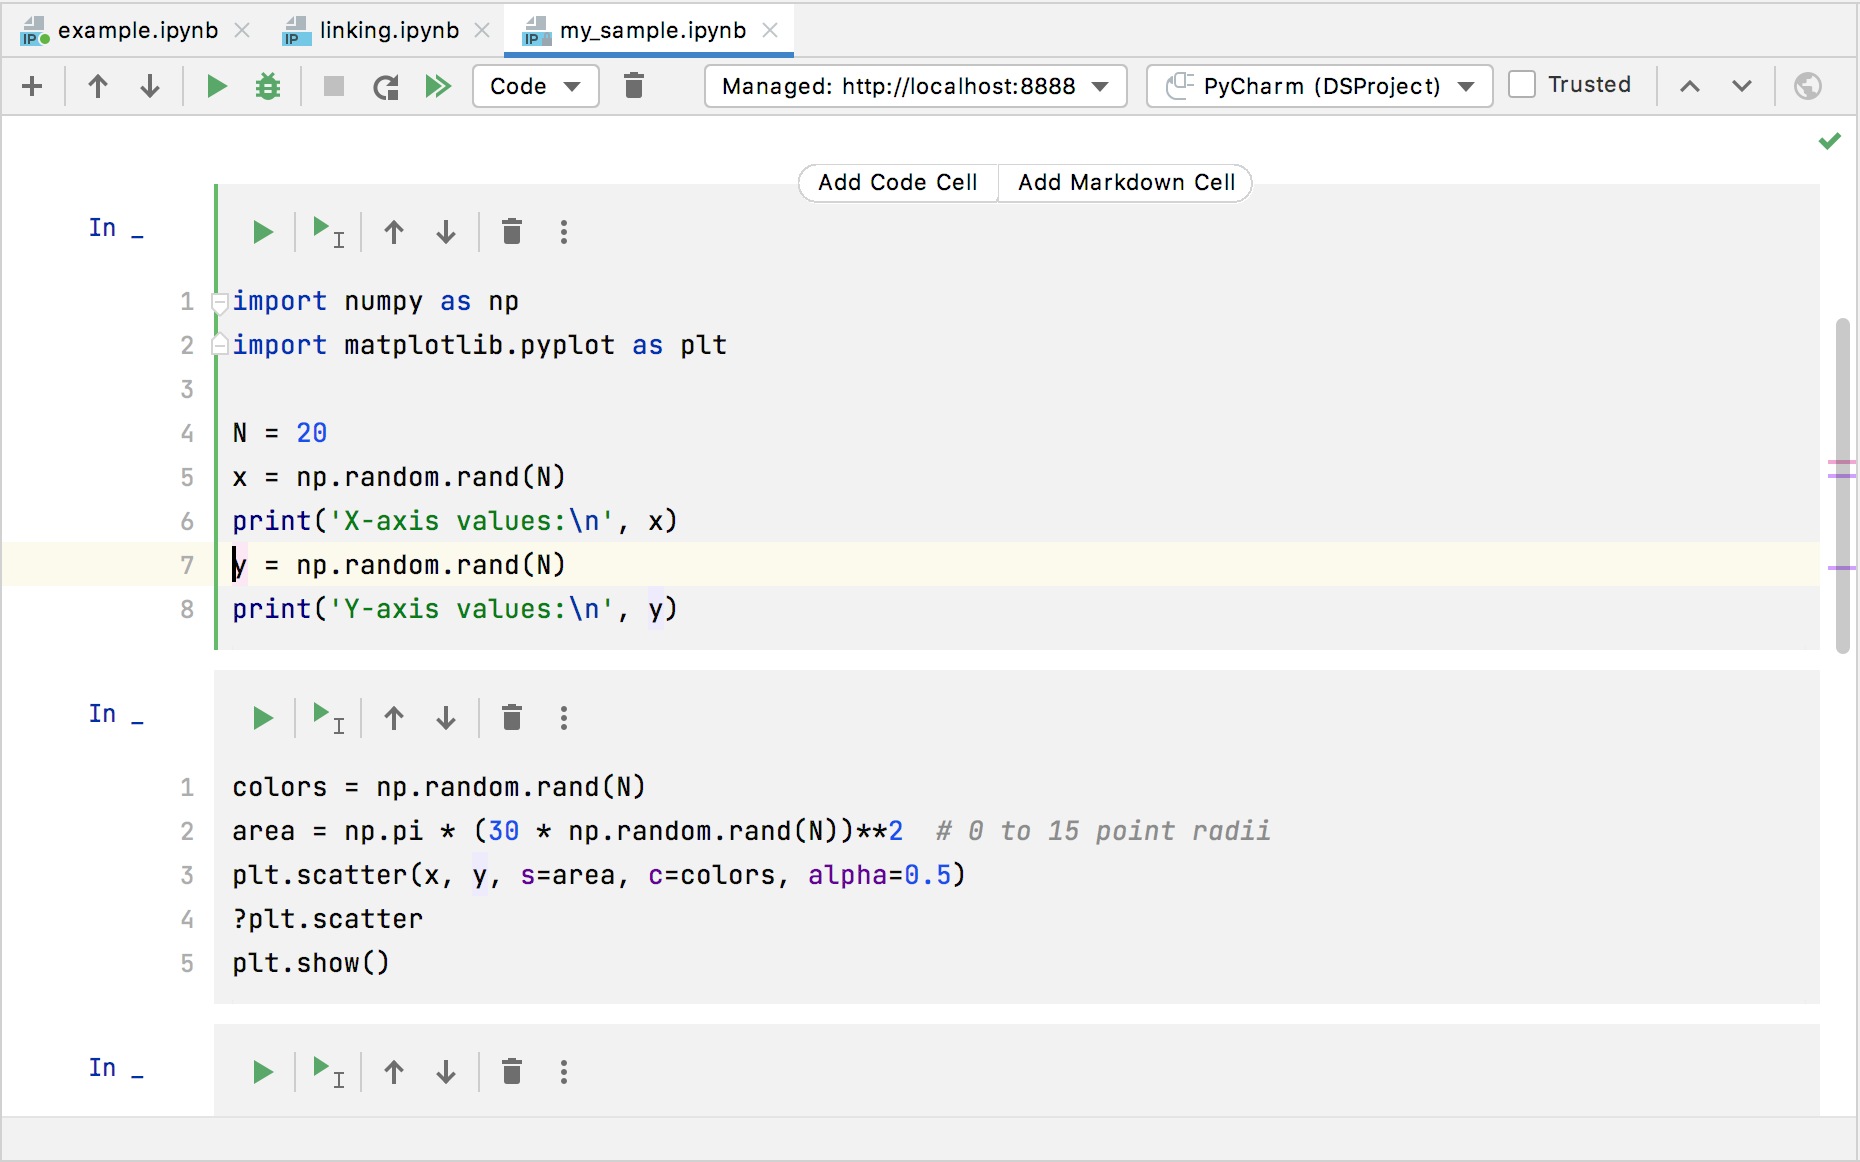Click line 'N = 20' in editor

click(280, 433)
